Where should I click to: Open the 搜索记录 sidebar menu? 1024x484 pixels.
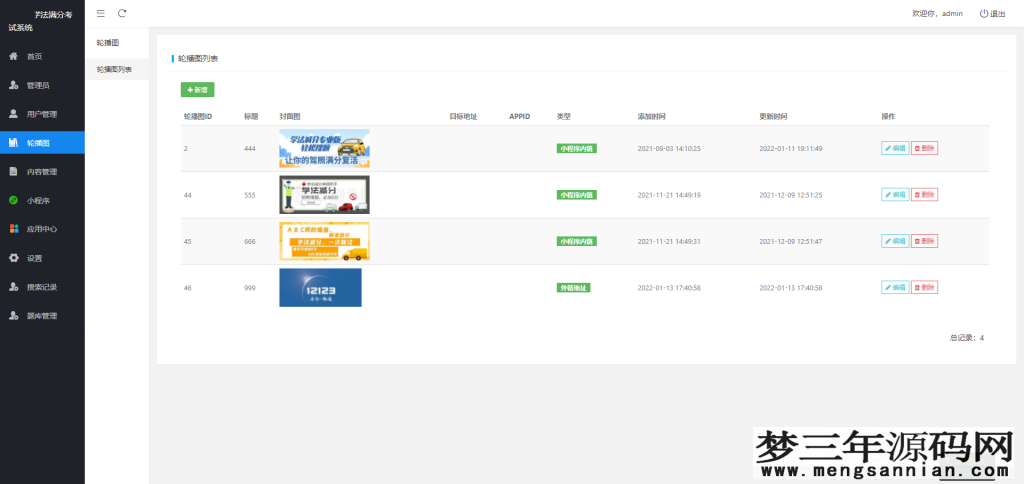(42, 287)
